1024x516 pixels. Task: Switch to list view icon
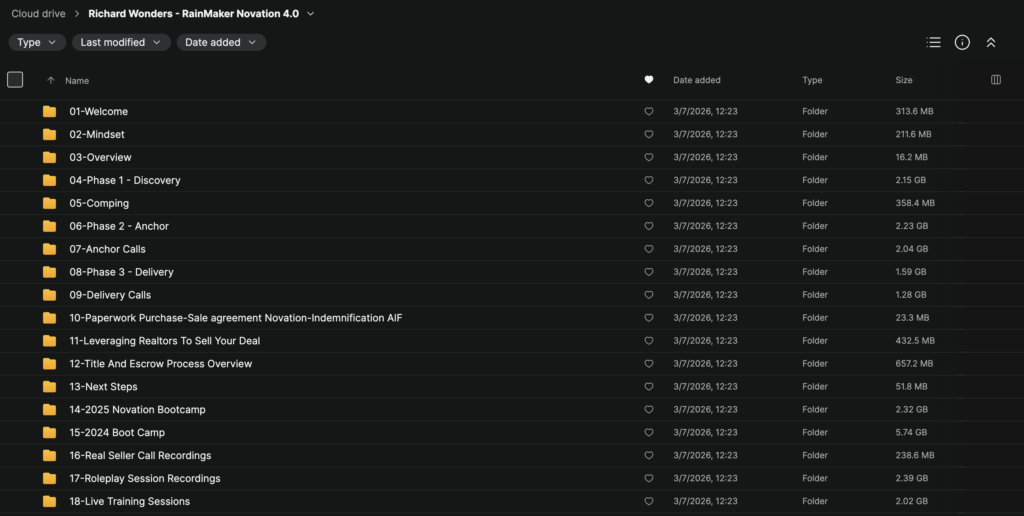pyautogui.click(x=933, y=42)
